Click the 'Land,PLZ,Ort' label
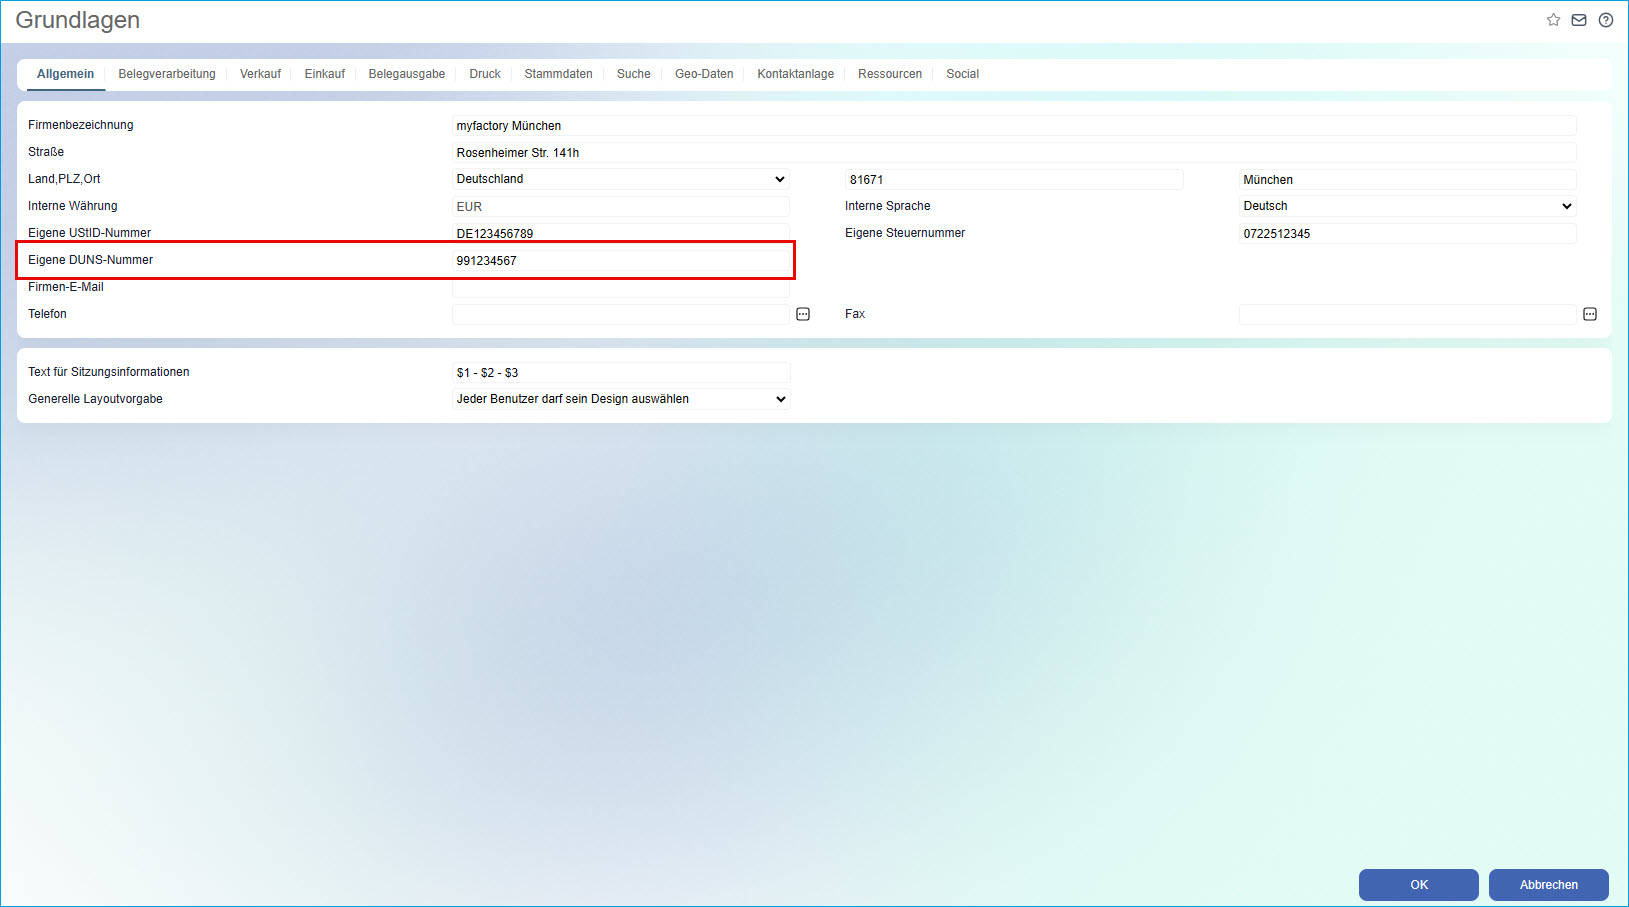 tap(64, 179)
